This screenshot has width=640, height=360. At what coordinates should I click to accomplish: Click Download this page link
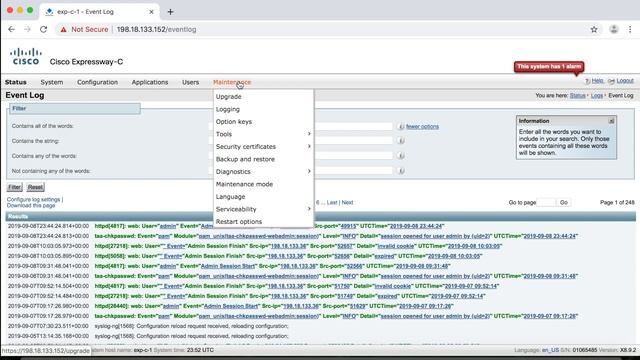pos(31,205)
